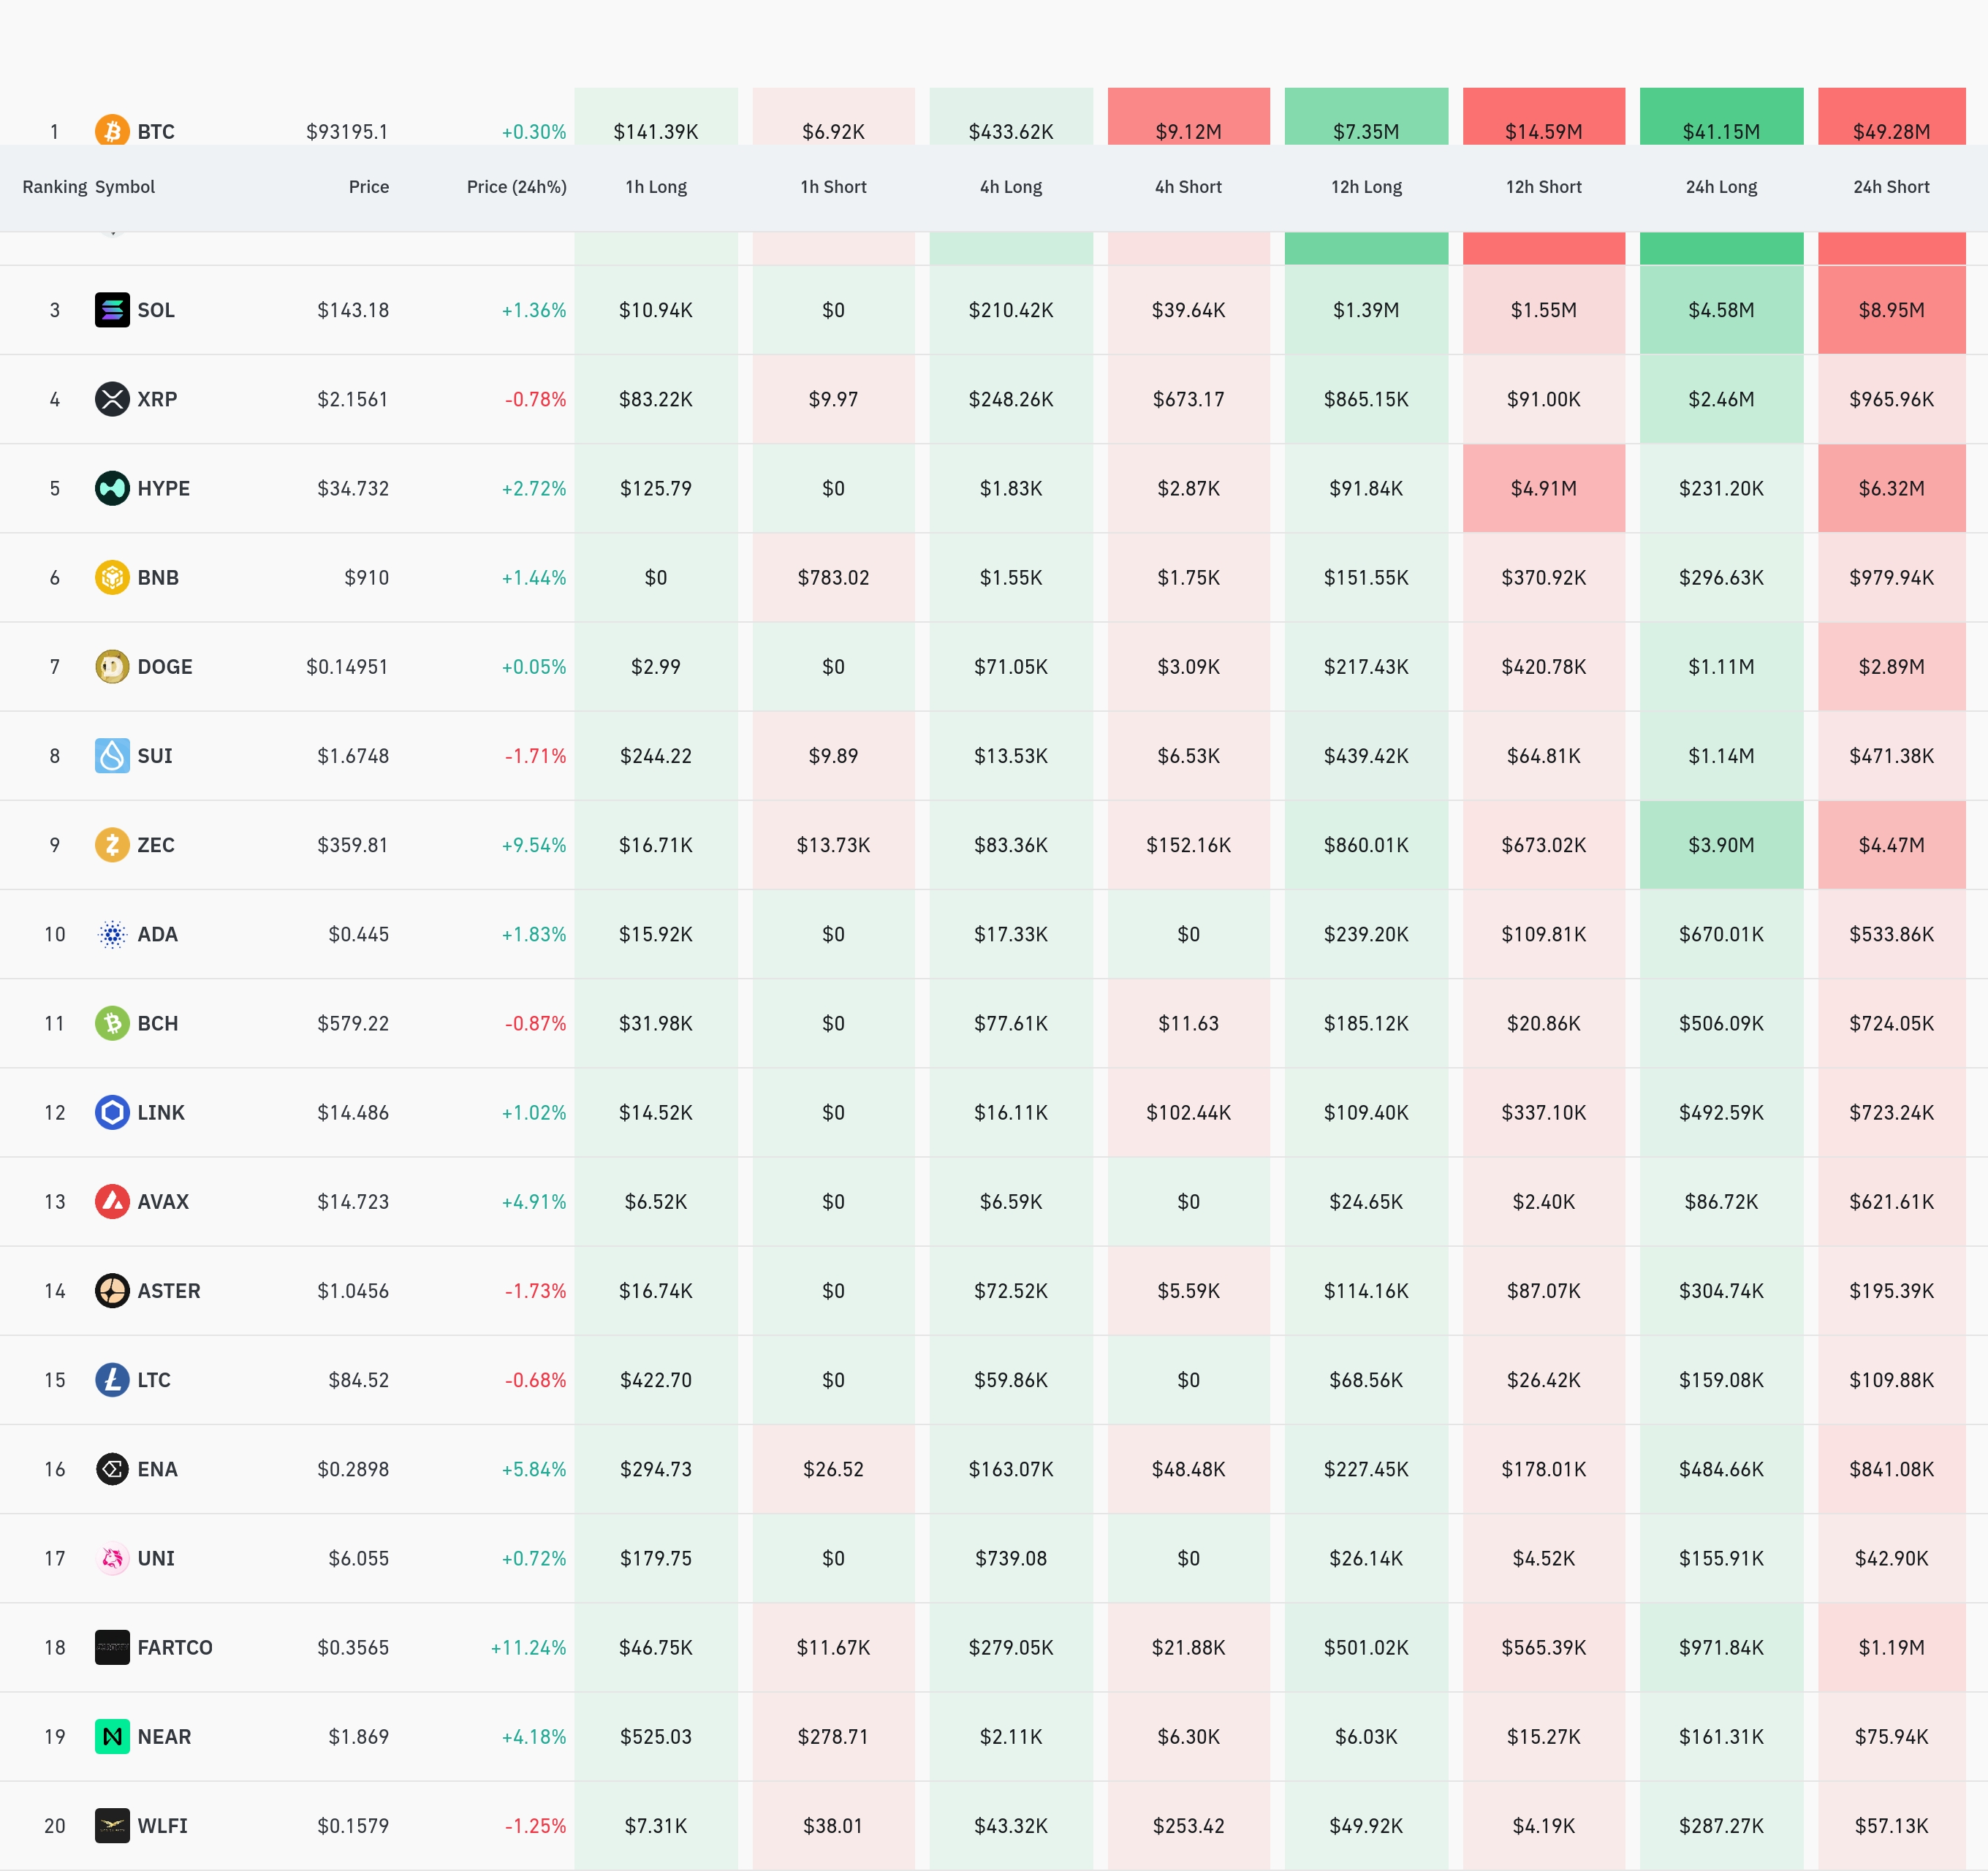Sort by 1h Long column header
Screen dimensions: 1988x1871
click(655, 187)
